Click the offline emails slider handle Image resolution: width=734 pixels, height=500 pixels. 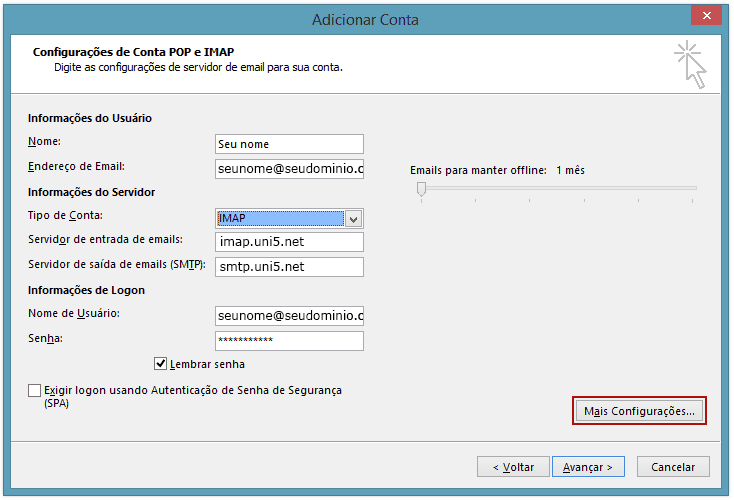[x=421, y=189]
